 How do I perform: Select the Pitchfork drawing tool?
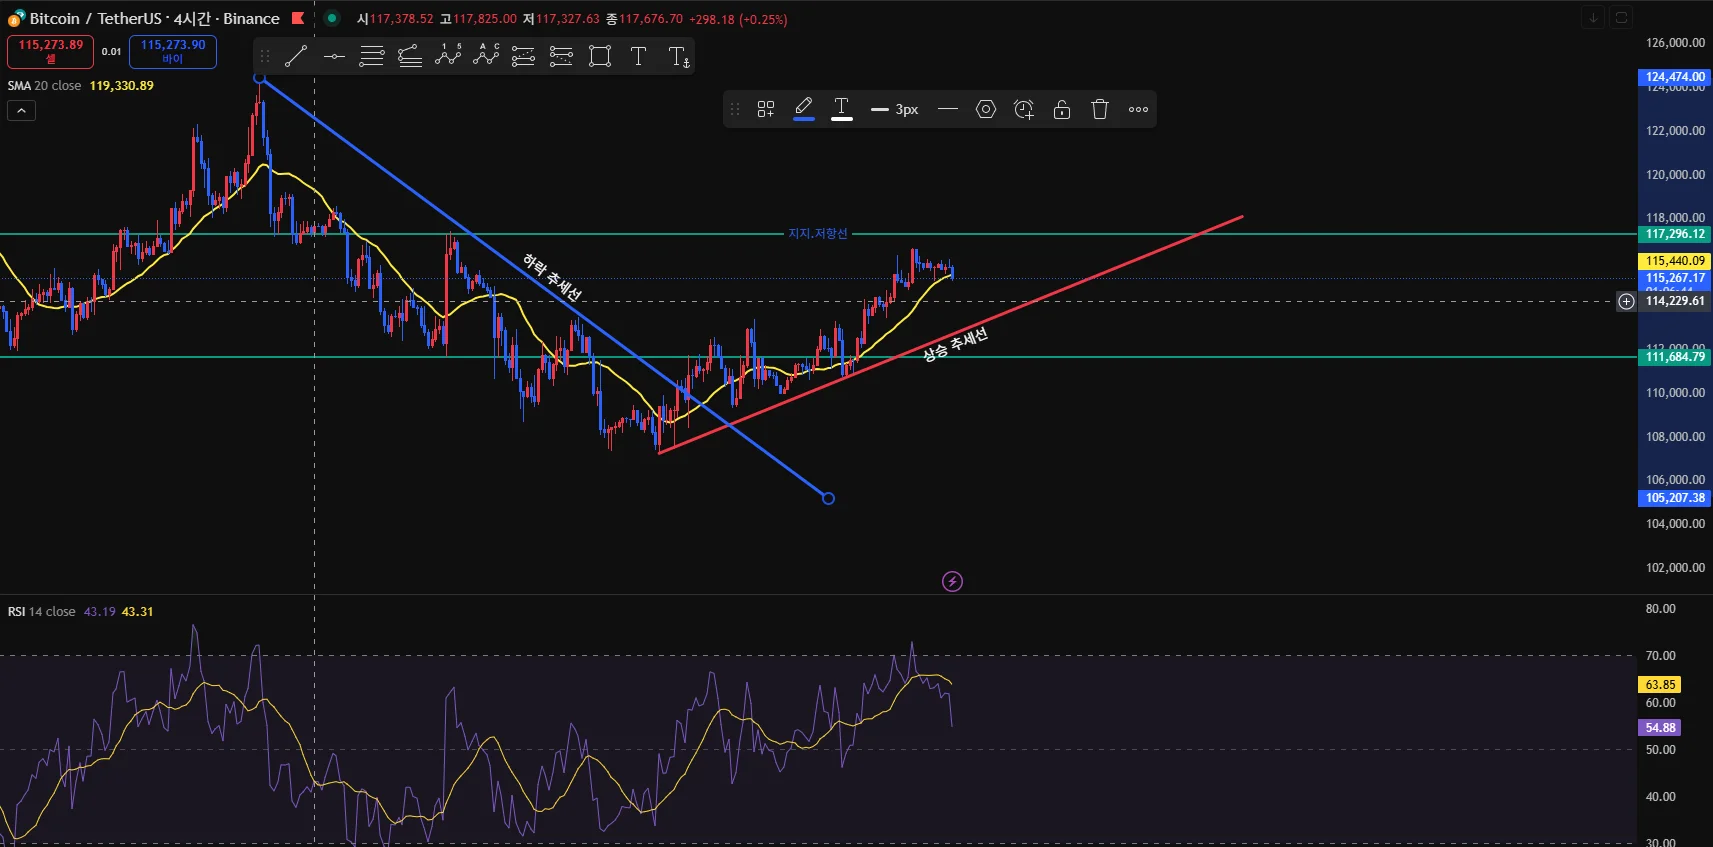[410, 56]
